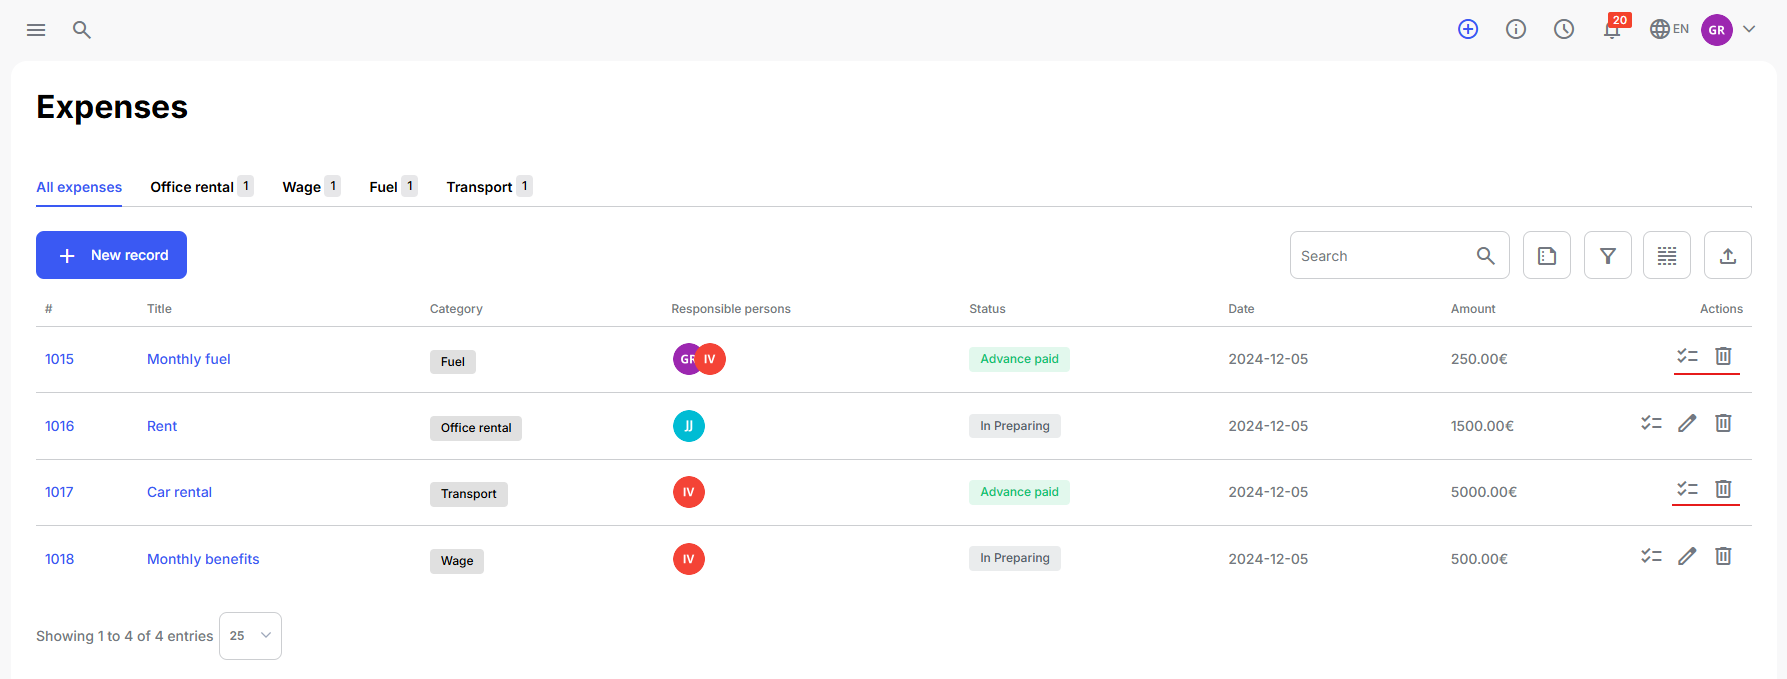
Task: Click the Wage category tag in Monthly benefits row
Action: 457,561
